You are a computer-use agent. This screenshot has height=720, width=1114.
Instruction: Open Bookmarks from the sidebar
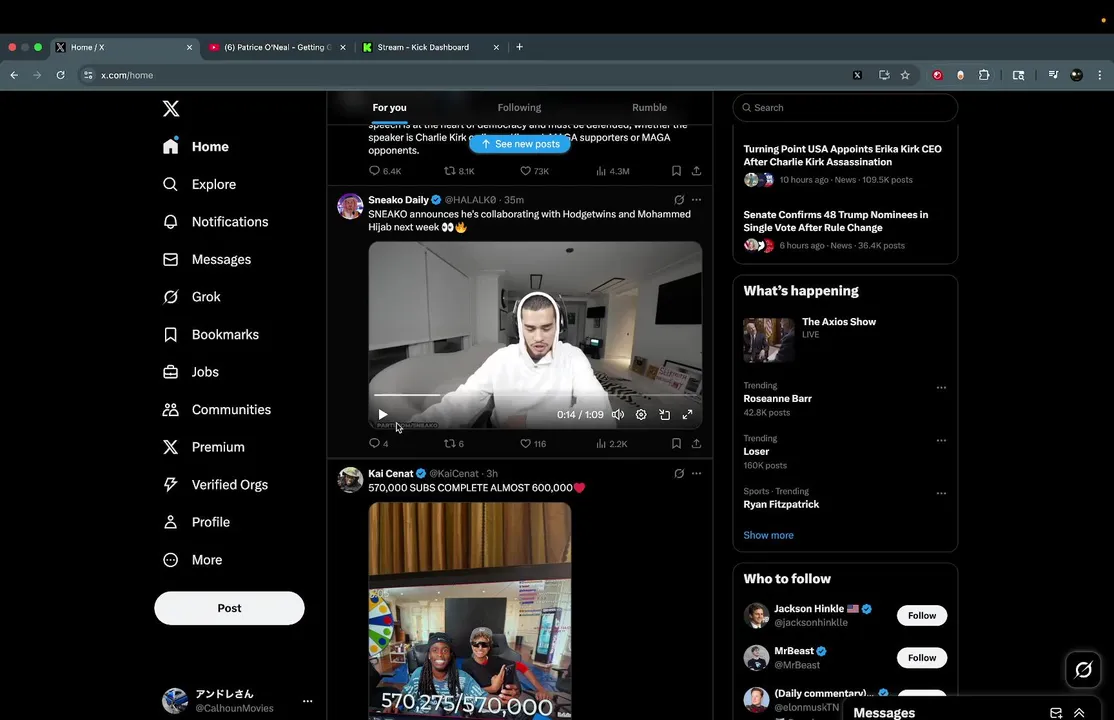coord(210,335)
